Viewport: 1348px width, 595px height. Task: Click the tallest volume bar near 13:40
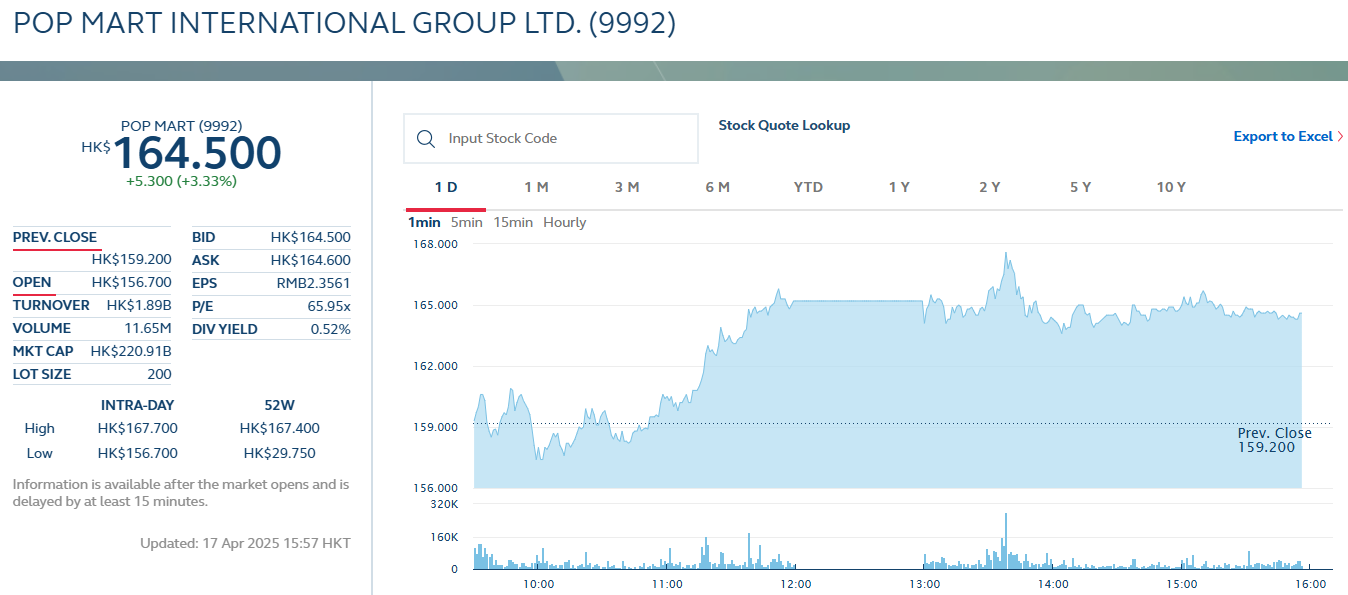click(x=1005, y=540)
